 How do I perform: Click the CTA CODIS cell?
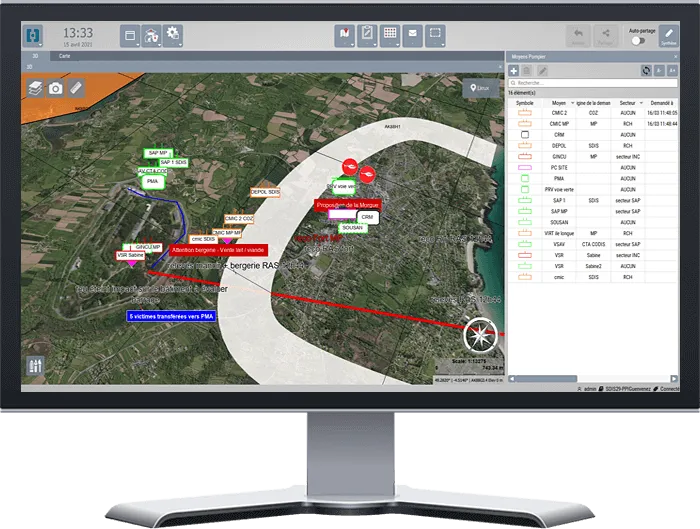pos(593,244)
